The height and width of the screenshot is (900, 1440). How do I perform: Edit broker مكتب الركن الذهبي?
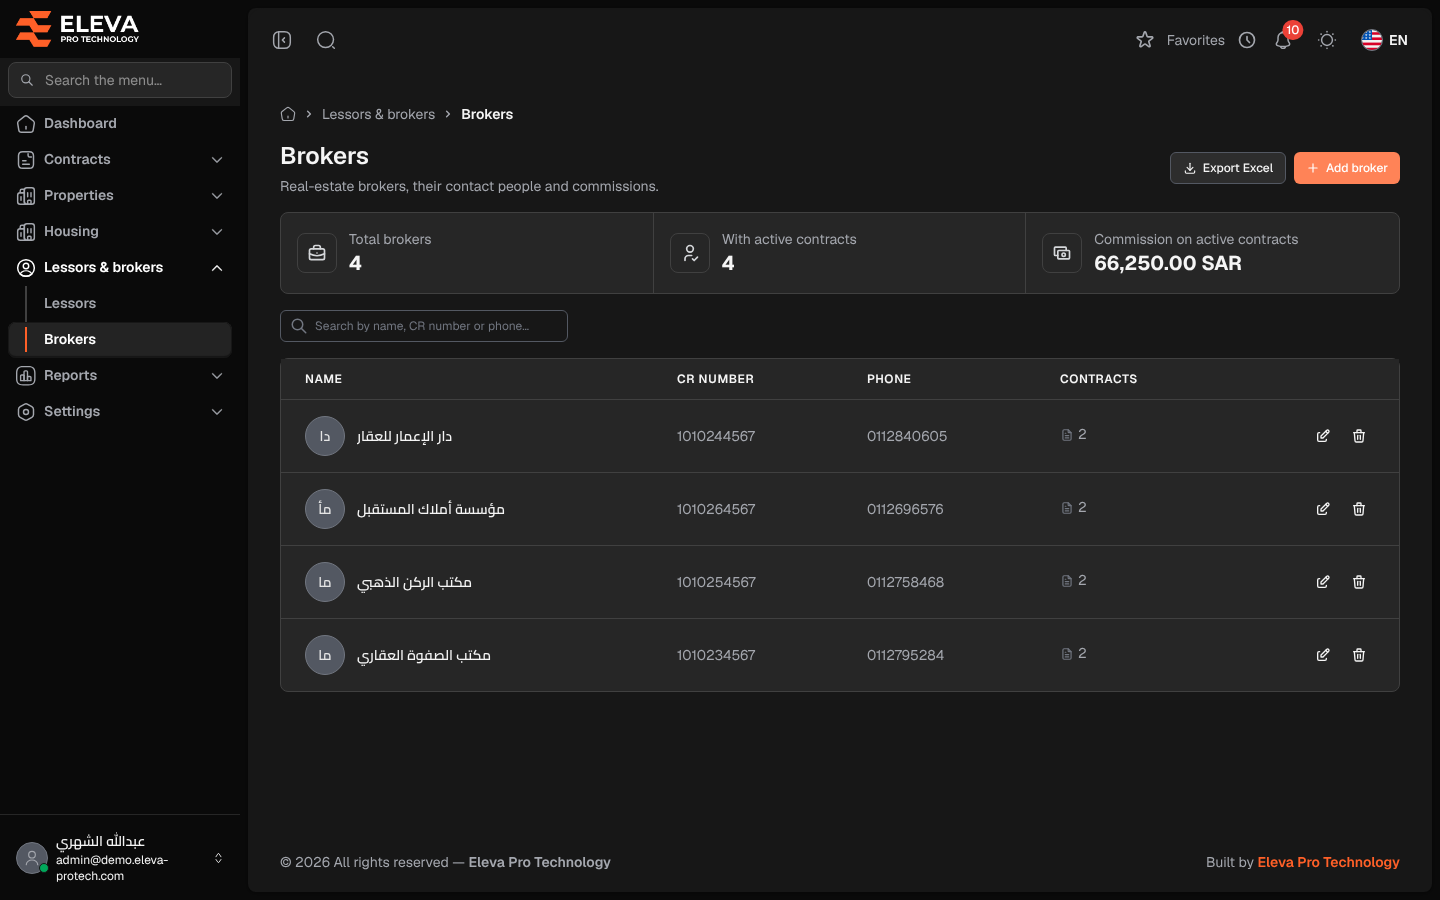point(1323,582)
